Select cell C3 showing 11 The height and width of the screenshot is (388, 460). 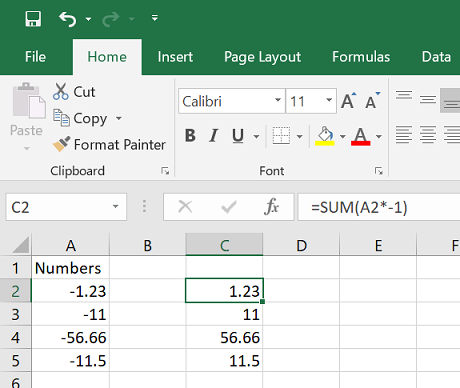[x=224, y=314]
